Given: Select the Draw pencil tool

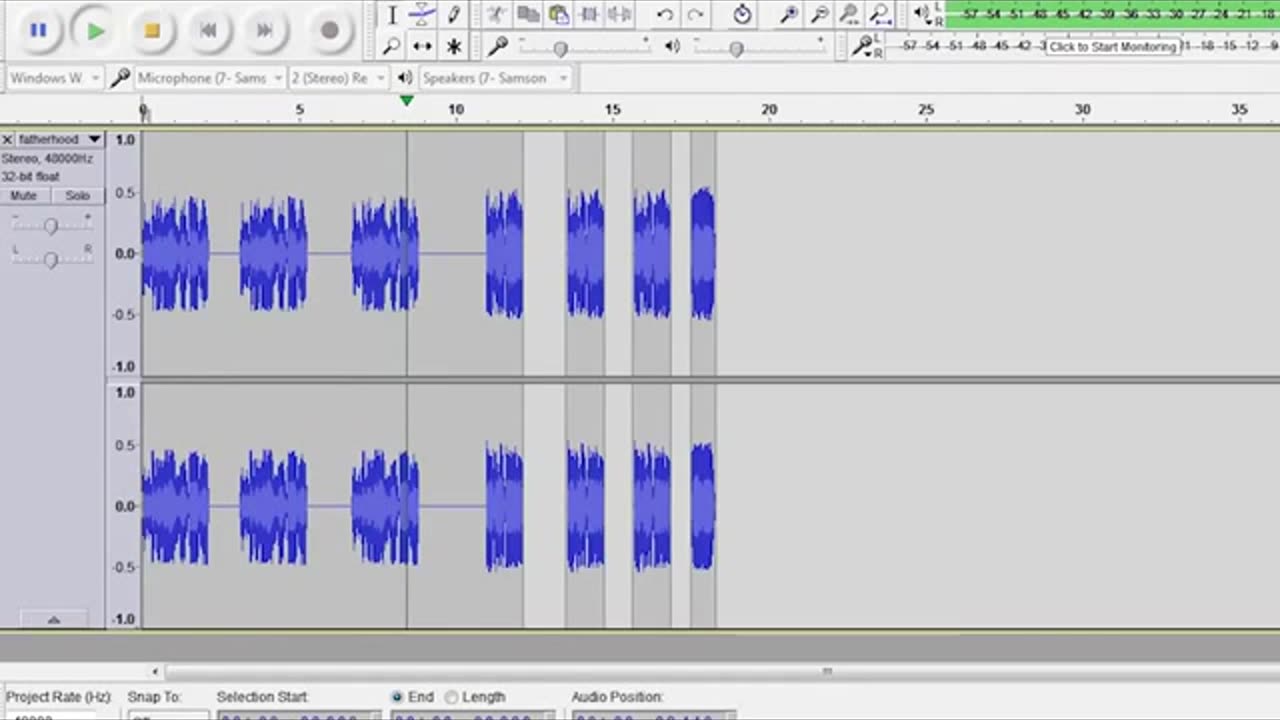Looking at the screenshot, I should pos(454,14).
